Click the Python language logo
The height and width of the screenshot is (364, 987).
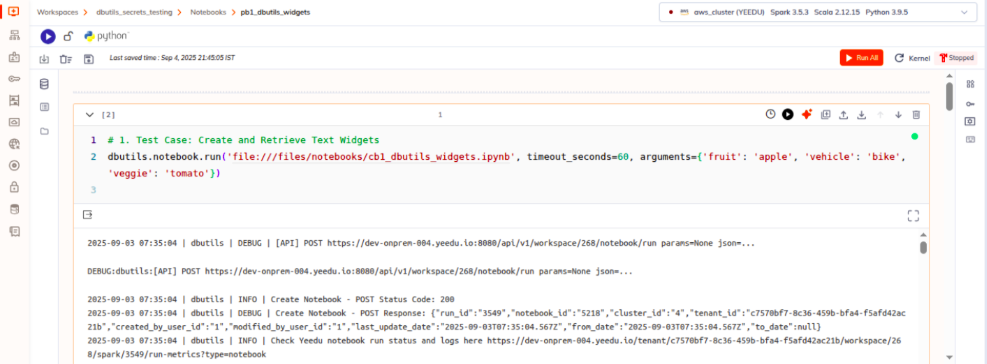[x=106, y=36]
